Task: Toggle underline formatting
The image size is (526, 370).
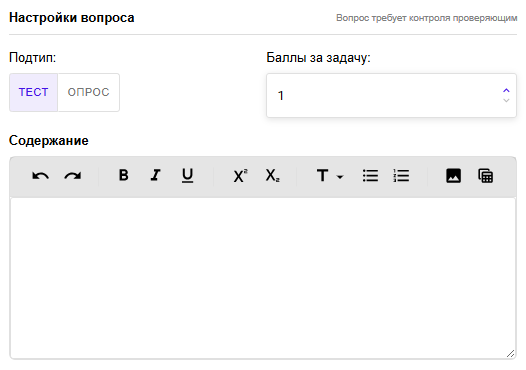Action: pos(188,175)
